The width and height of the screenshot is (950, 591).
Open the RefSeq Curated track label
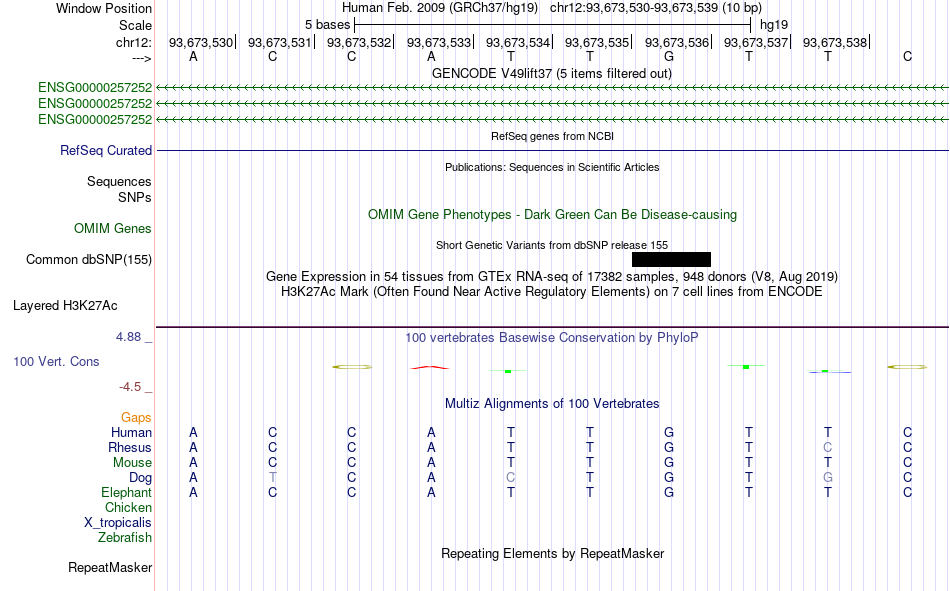click(x=106, y=150)
